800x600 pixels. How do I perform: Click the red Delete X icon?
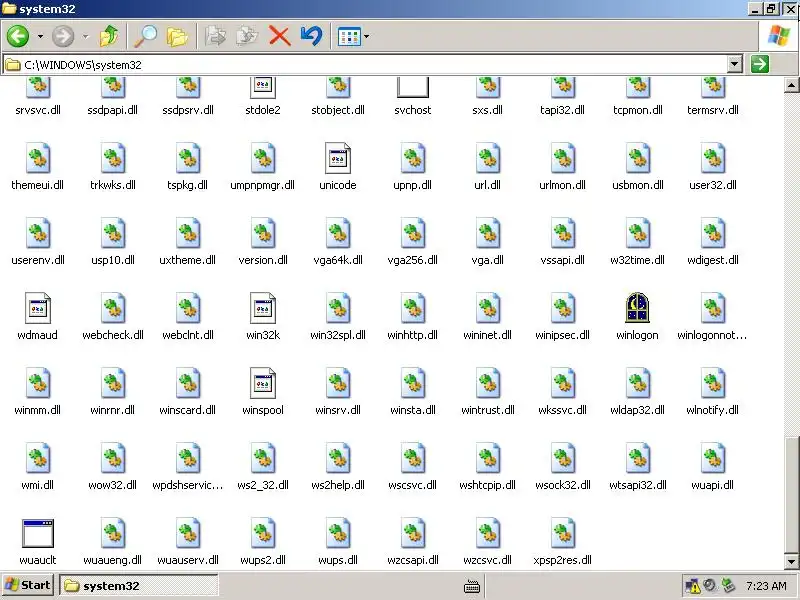(279, 36)
